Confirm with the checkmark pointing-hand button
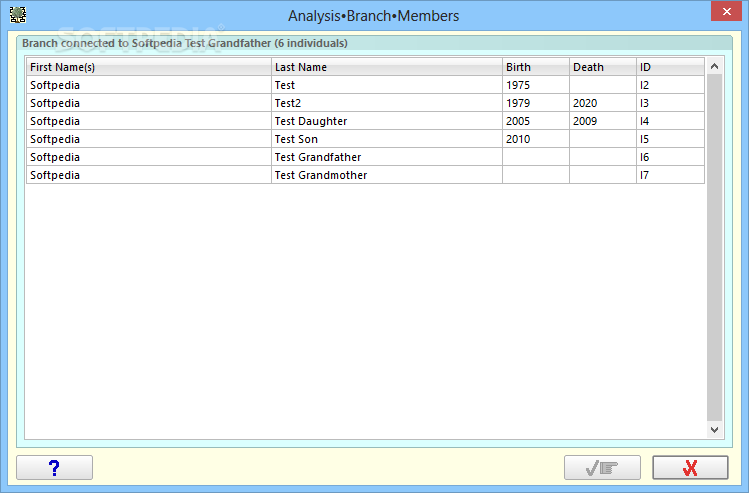Viewport: 749px width, 493px height. coord(602,468)
